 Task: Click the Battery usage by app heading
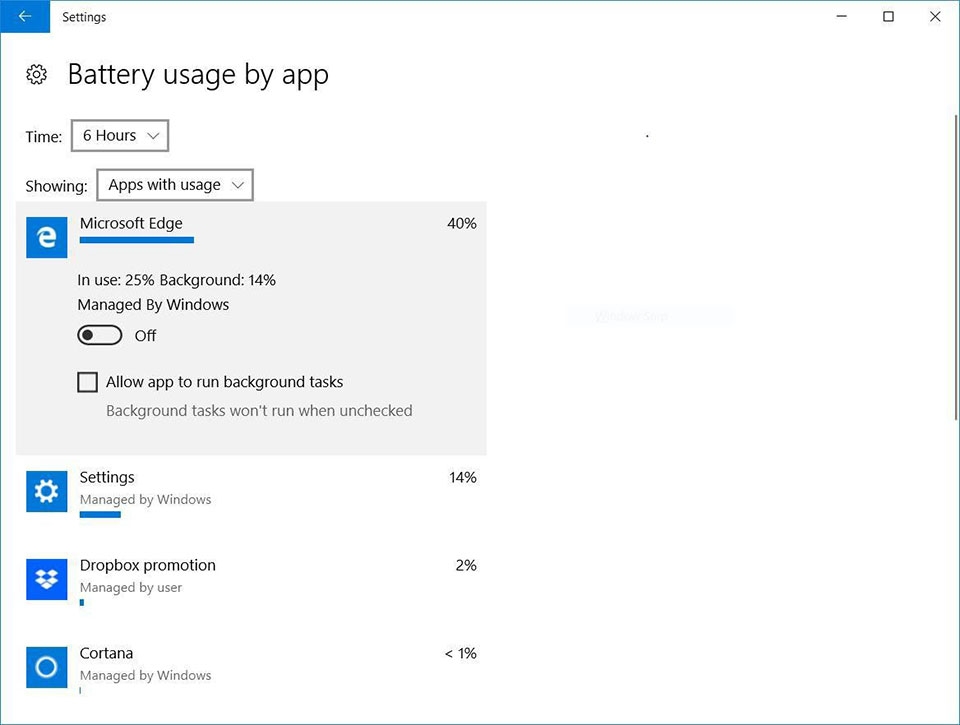pos(198,75)
